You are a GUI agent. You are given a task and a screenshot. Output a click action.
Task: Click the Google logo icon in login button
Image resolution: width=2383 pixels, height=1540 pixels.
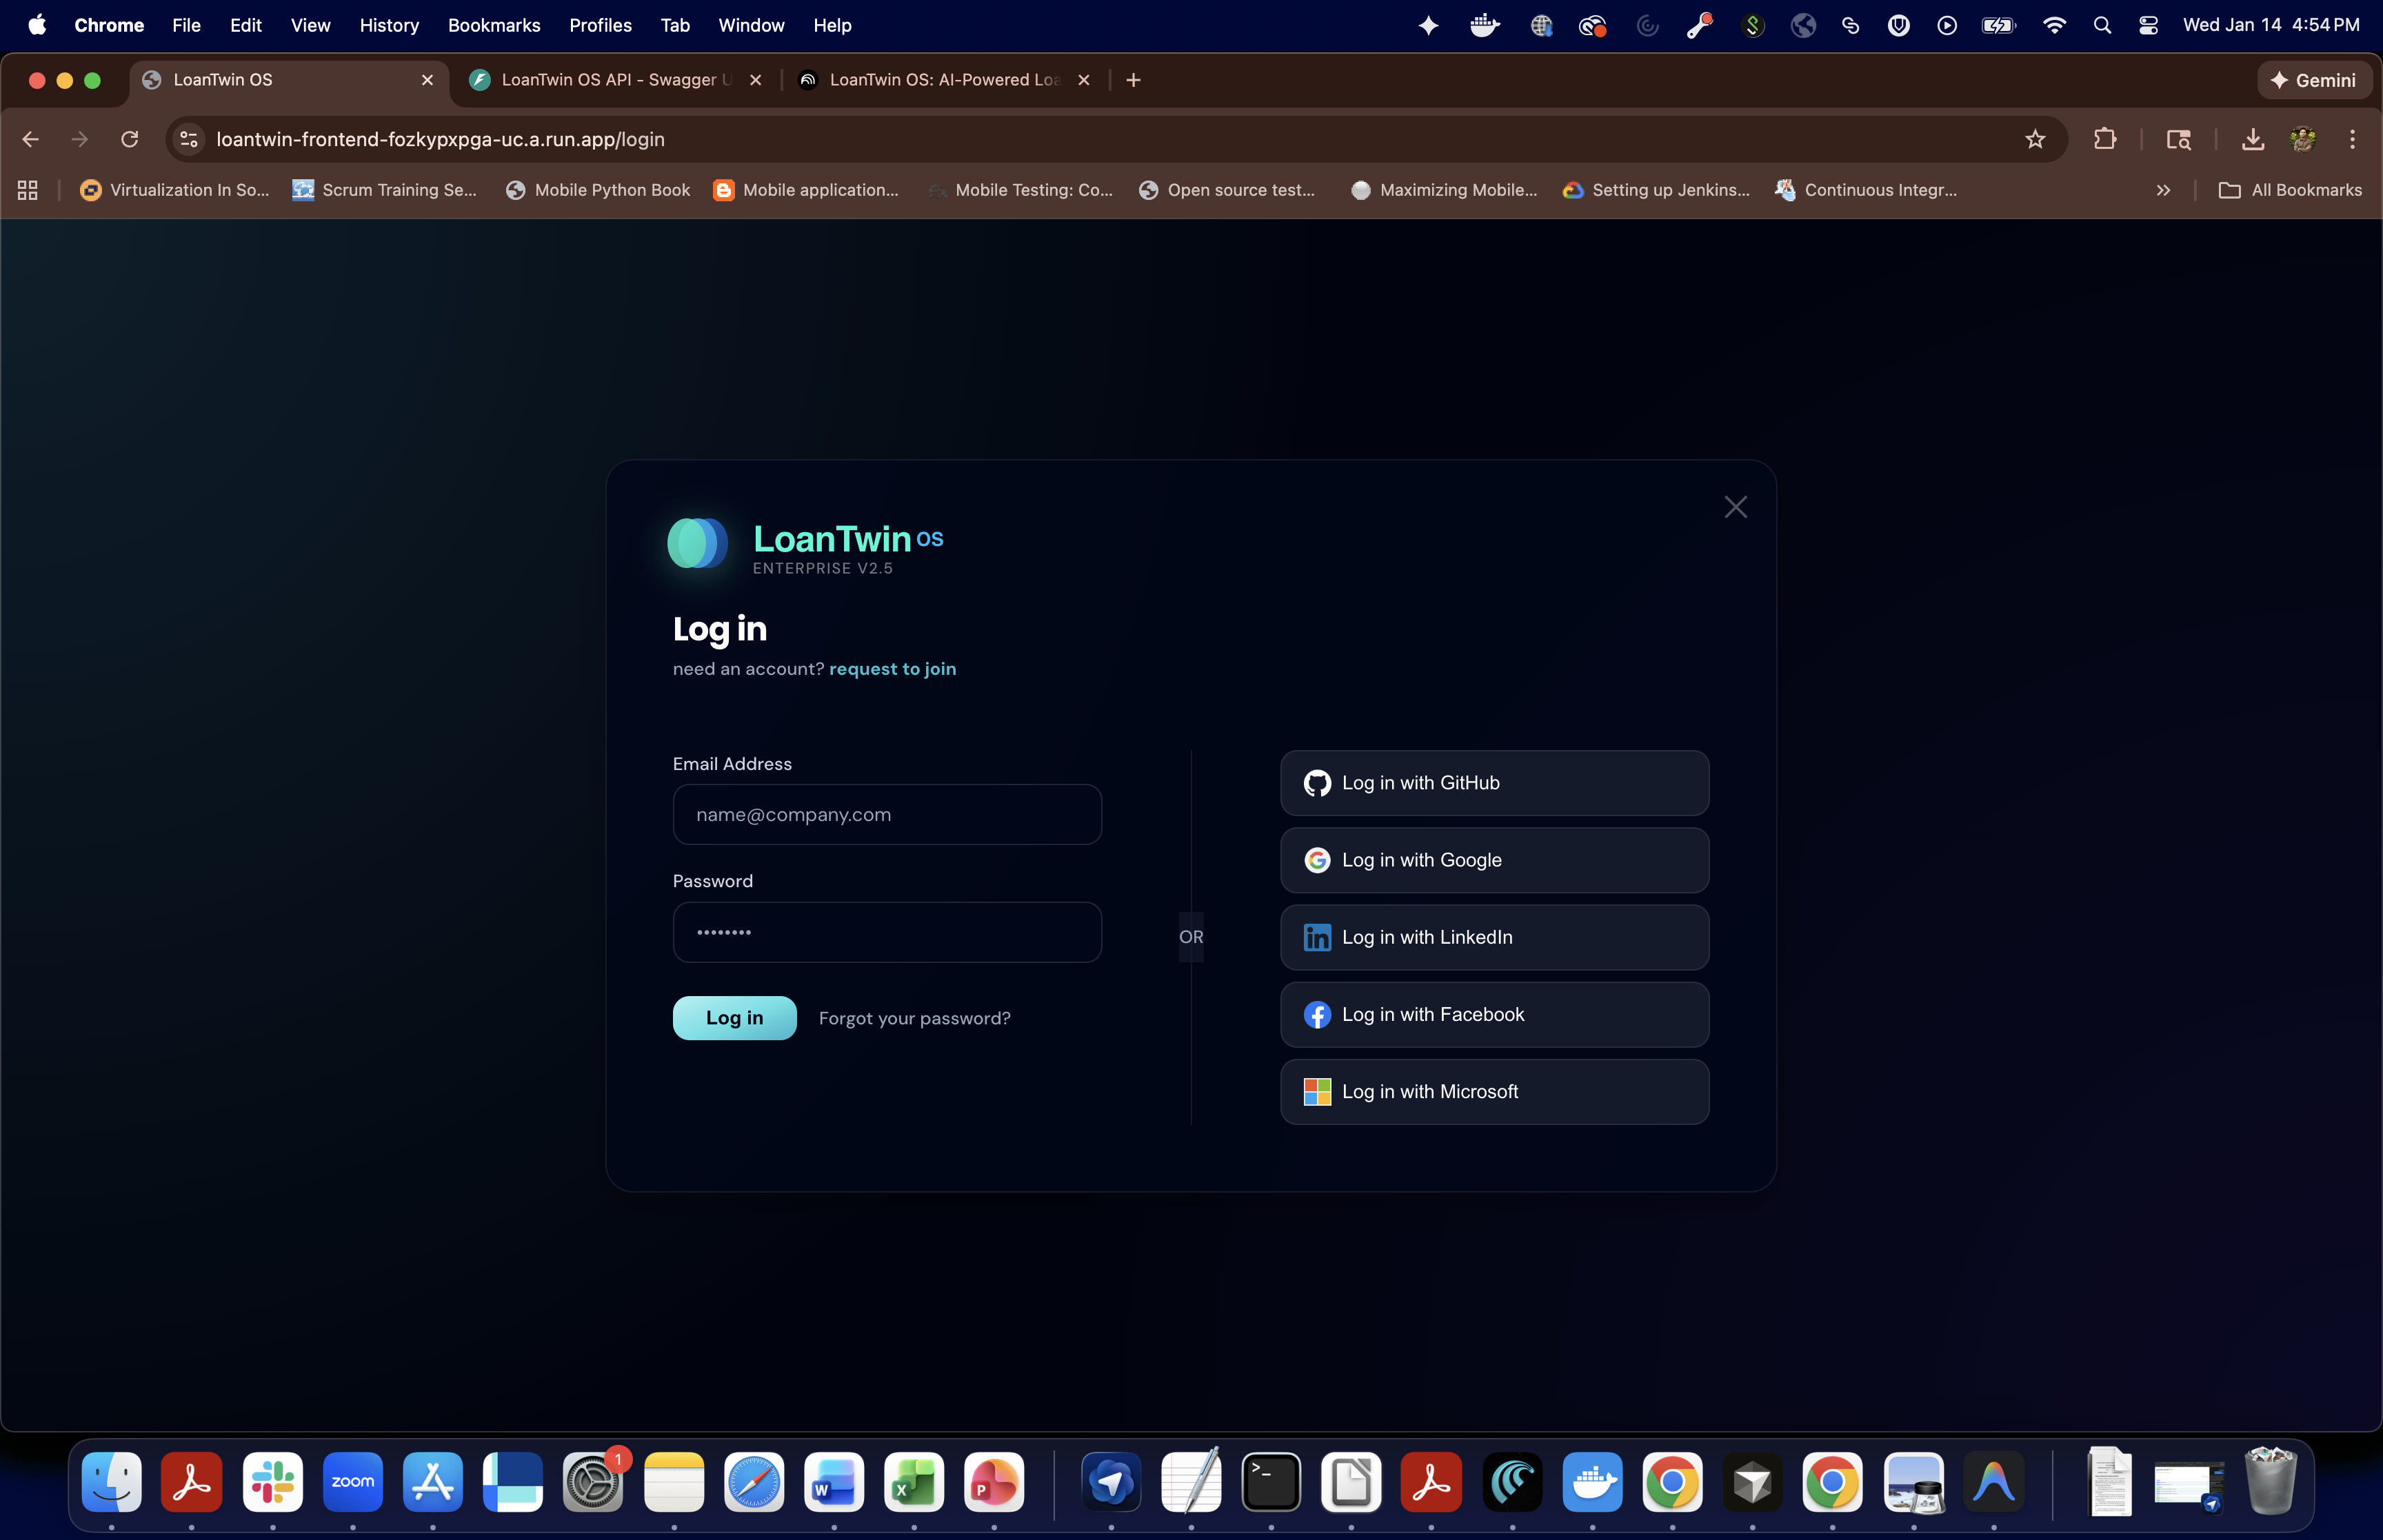tap(1317, 860)
